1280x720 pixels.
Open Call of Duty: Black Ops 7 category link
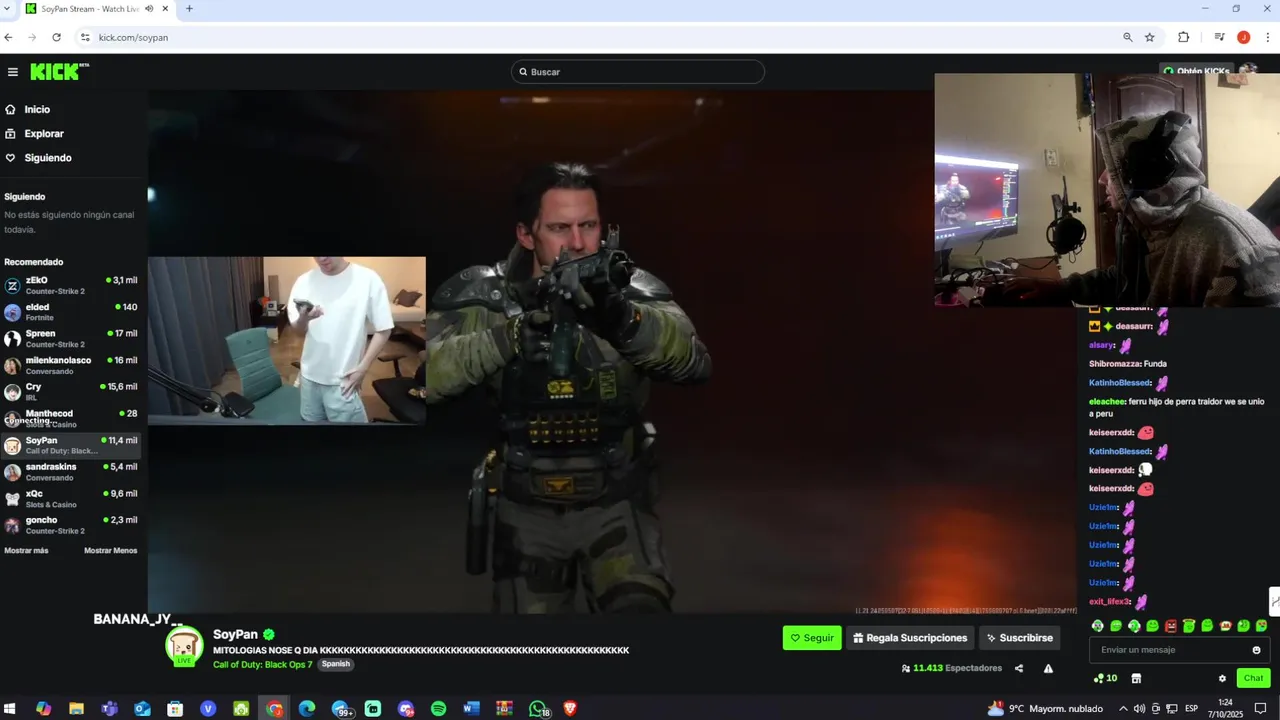(263, 664)
